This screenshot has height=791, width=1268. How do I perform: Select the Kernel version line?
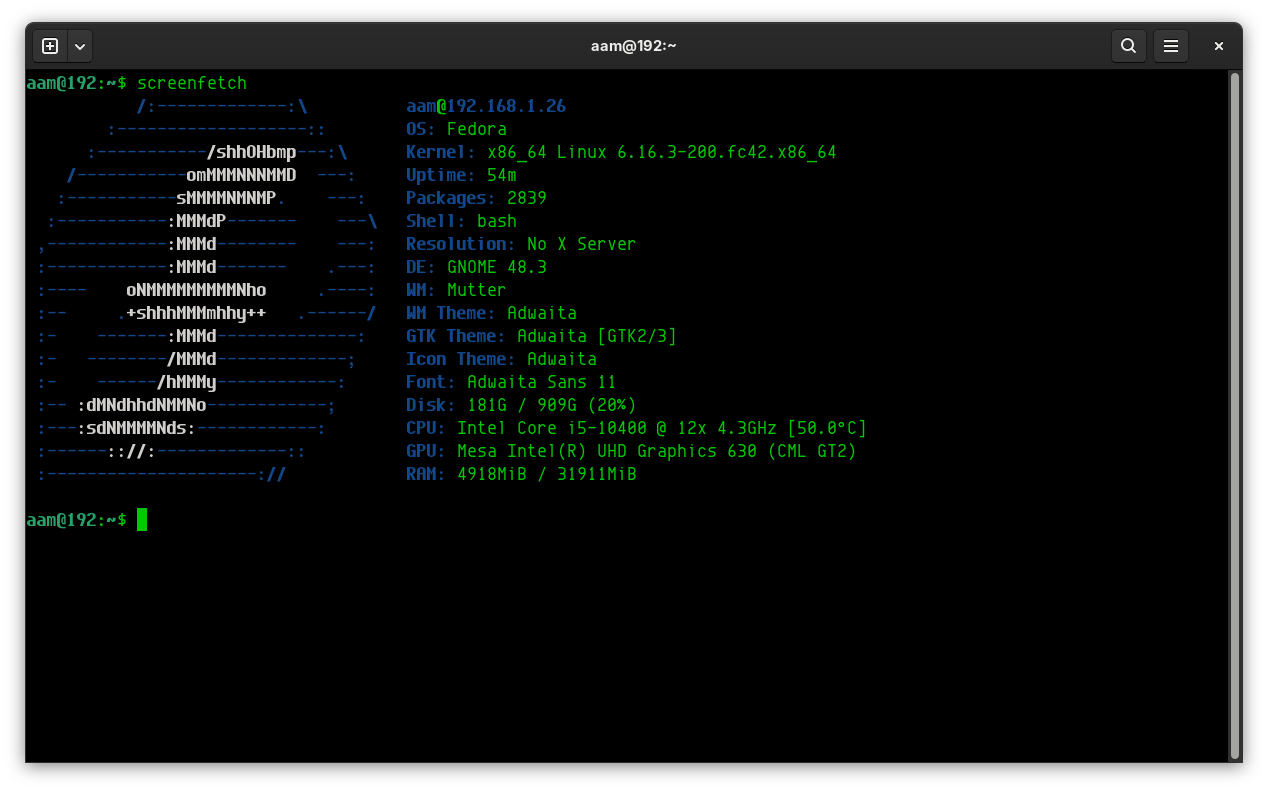[621, 152]
